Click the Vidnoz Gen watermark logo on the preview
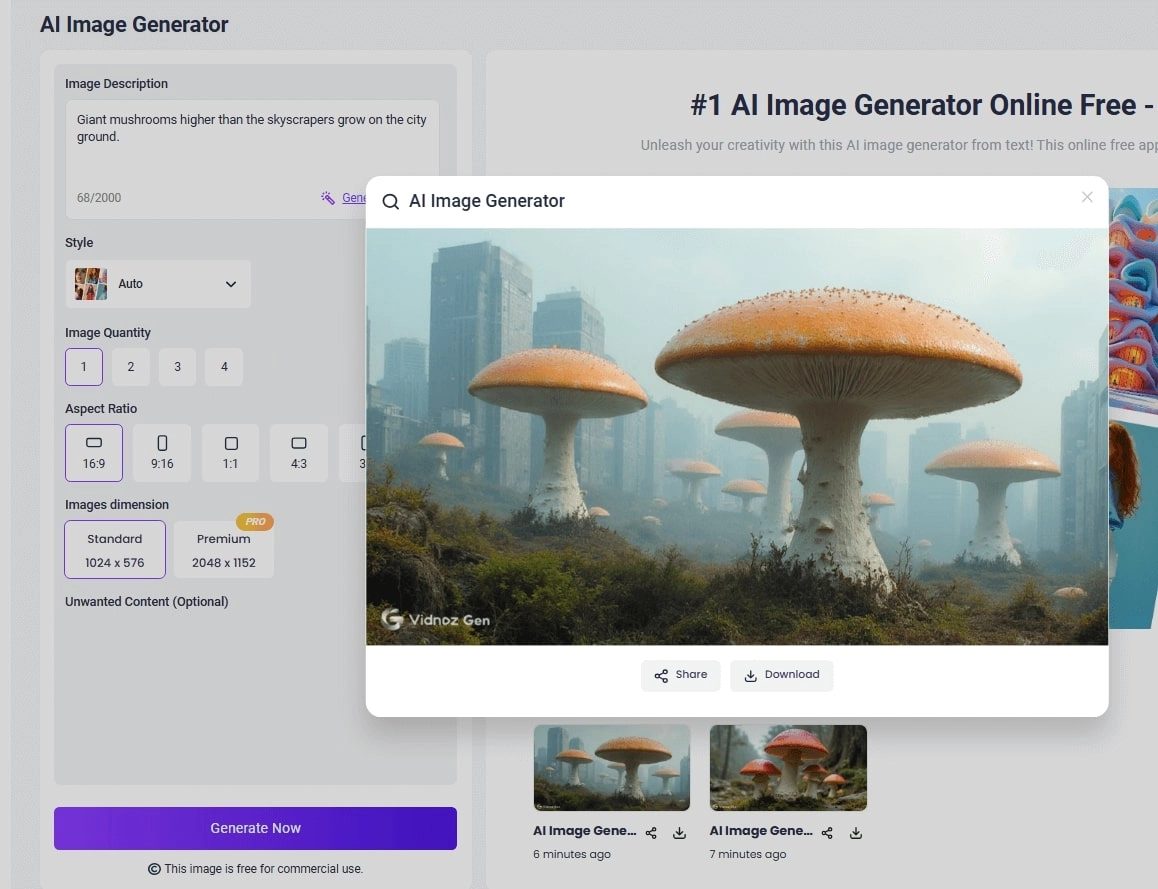 434,619
